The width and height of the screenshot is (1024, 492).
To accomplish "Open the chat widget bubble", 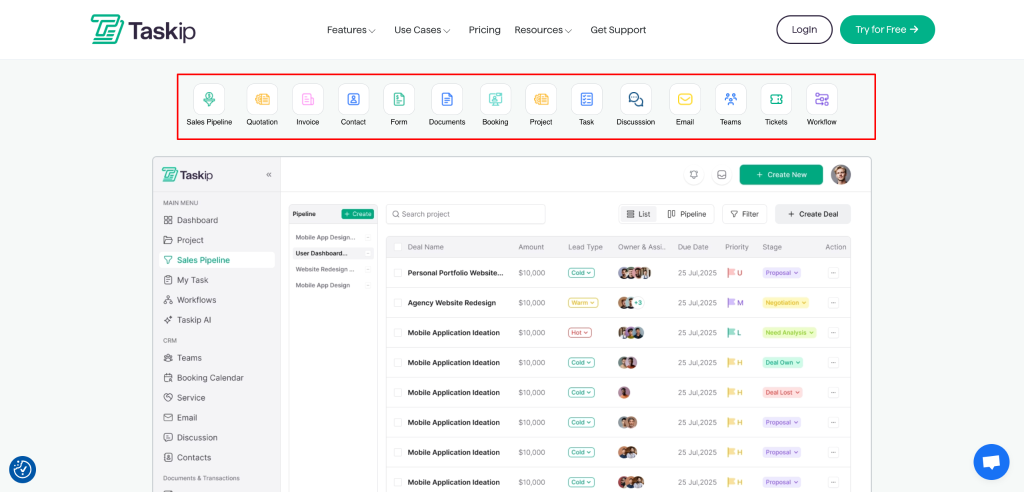I will (x=991, y=462).
